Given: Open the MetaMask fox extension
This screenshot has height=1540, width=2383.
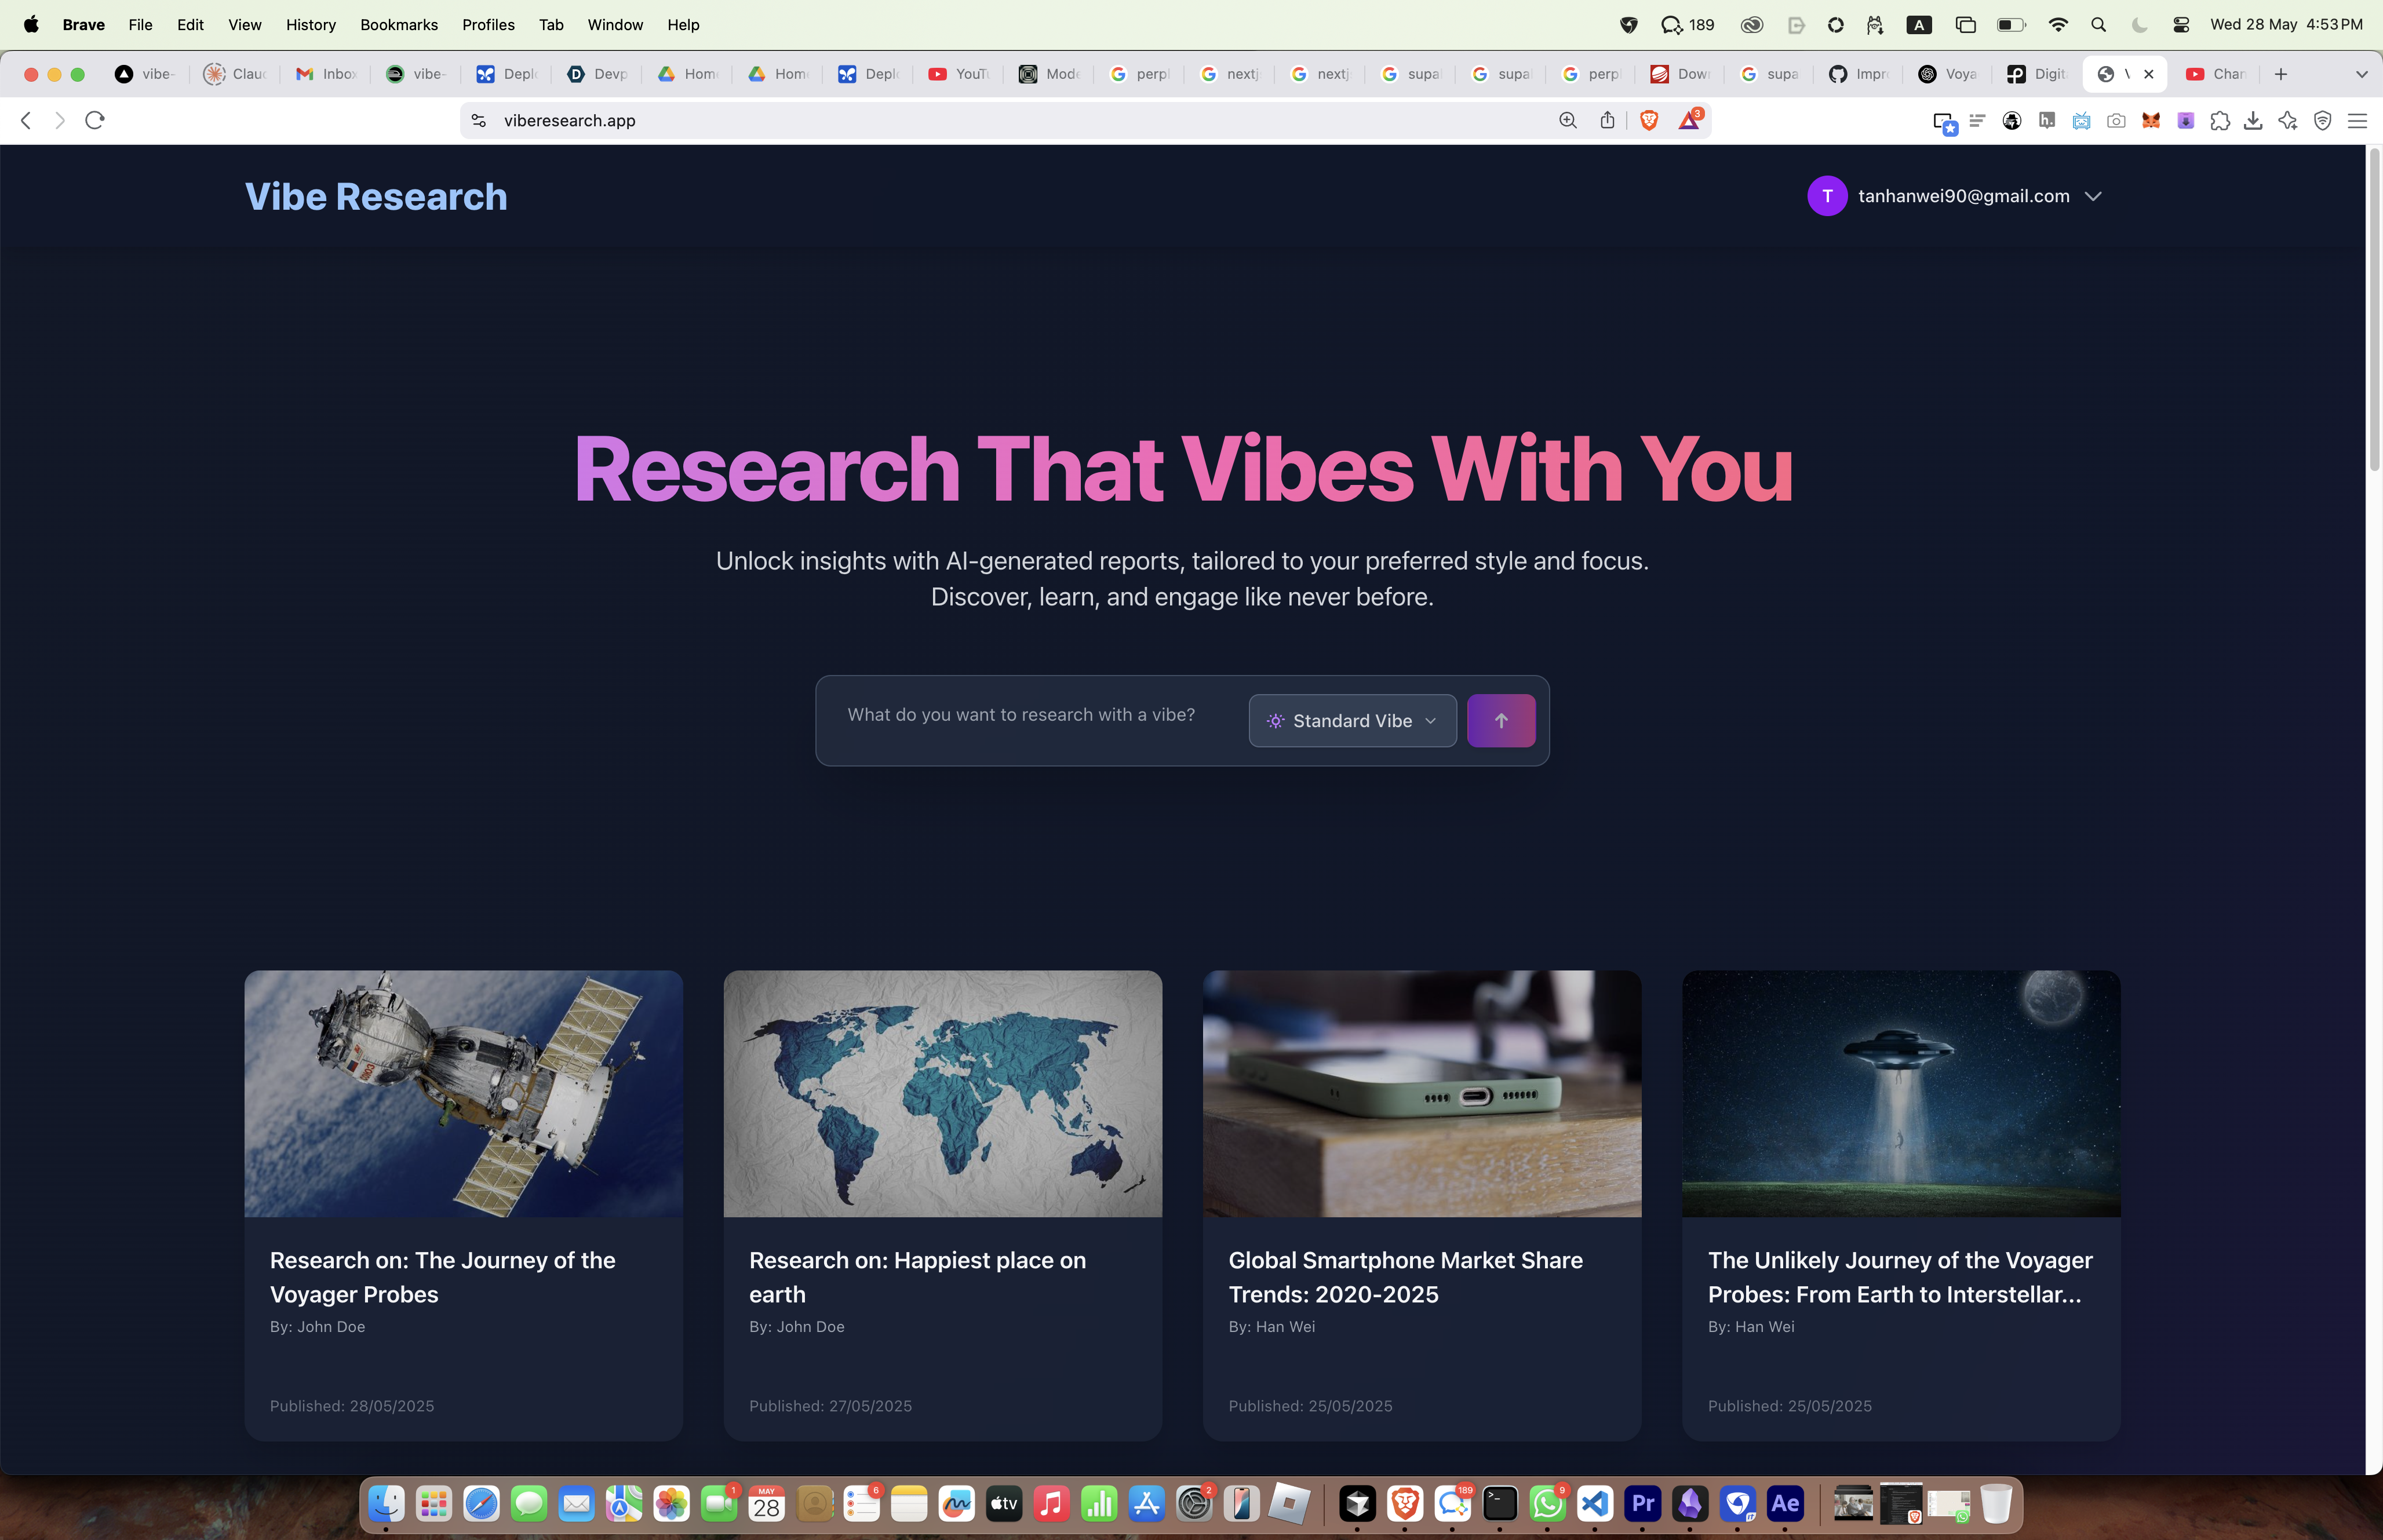Looking at the screenshot, I should [x=2150, y=121].
